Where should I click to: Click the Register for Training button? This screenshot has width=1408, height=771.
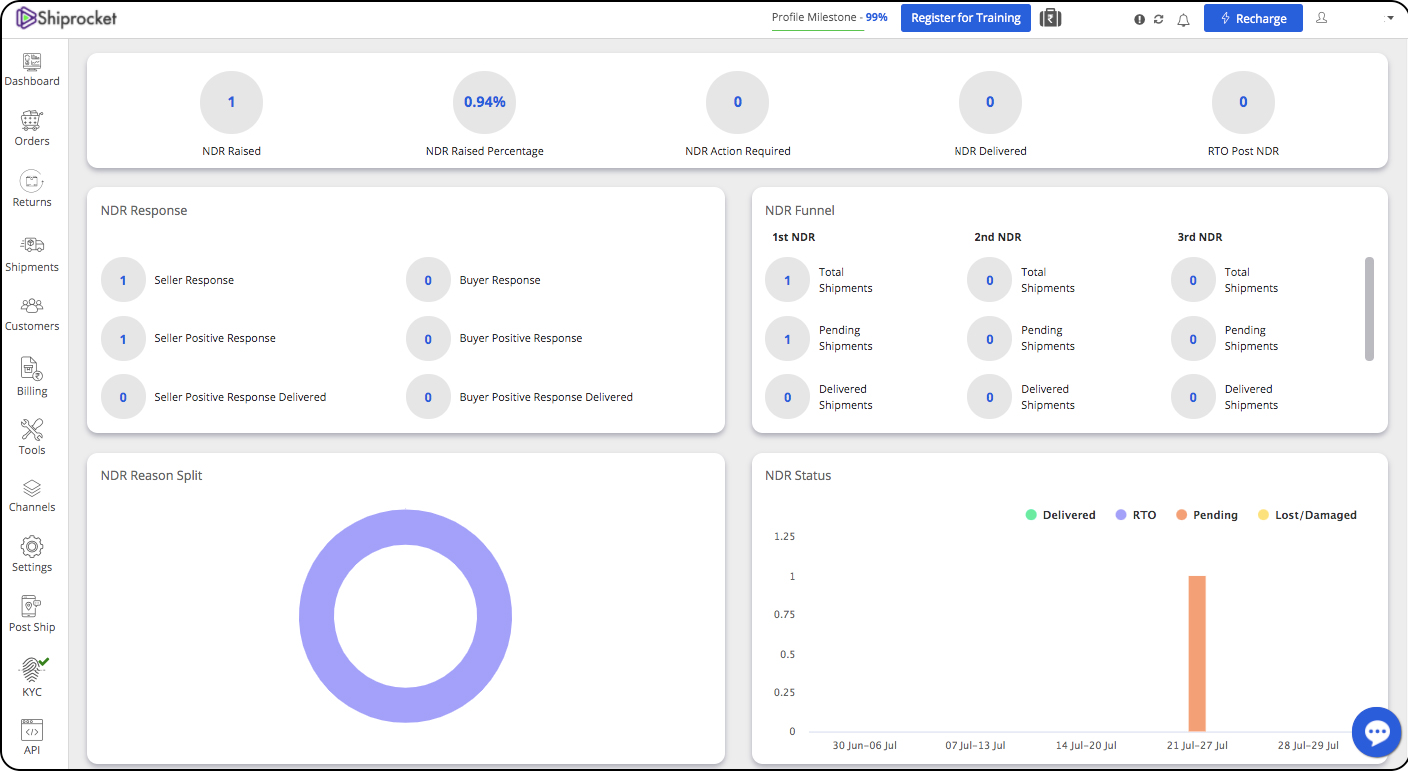[x=965, y=17]
